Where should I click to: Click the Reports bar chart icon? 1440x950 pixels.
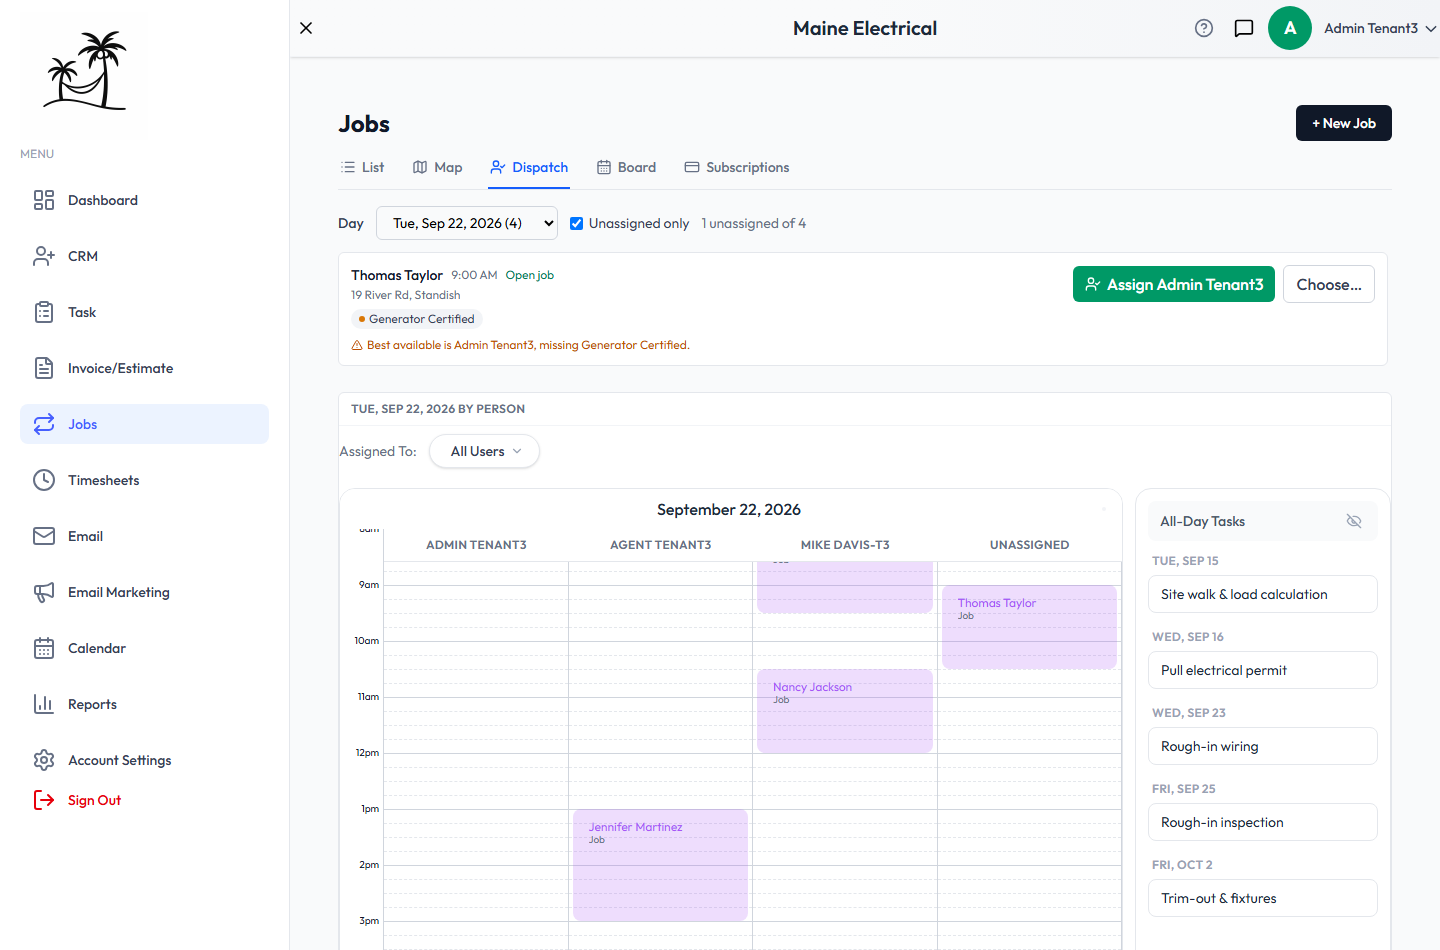[44, 704]
